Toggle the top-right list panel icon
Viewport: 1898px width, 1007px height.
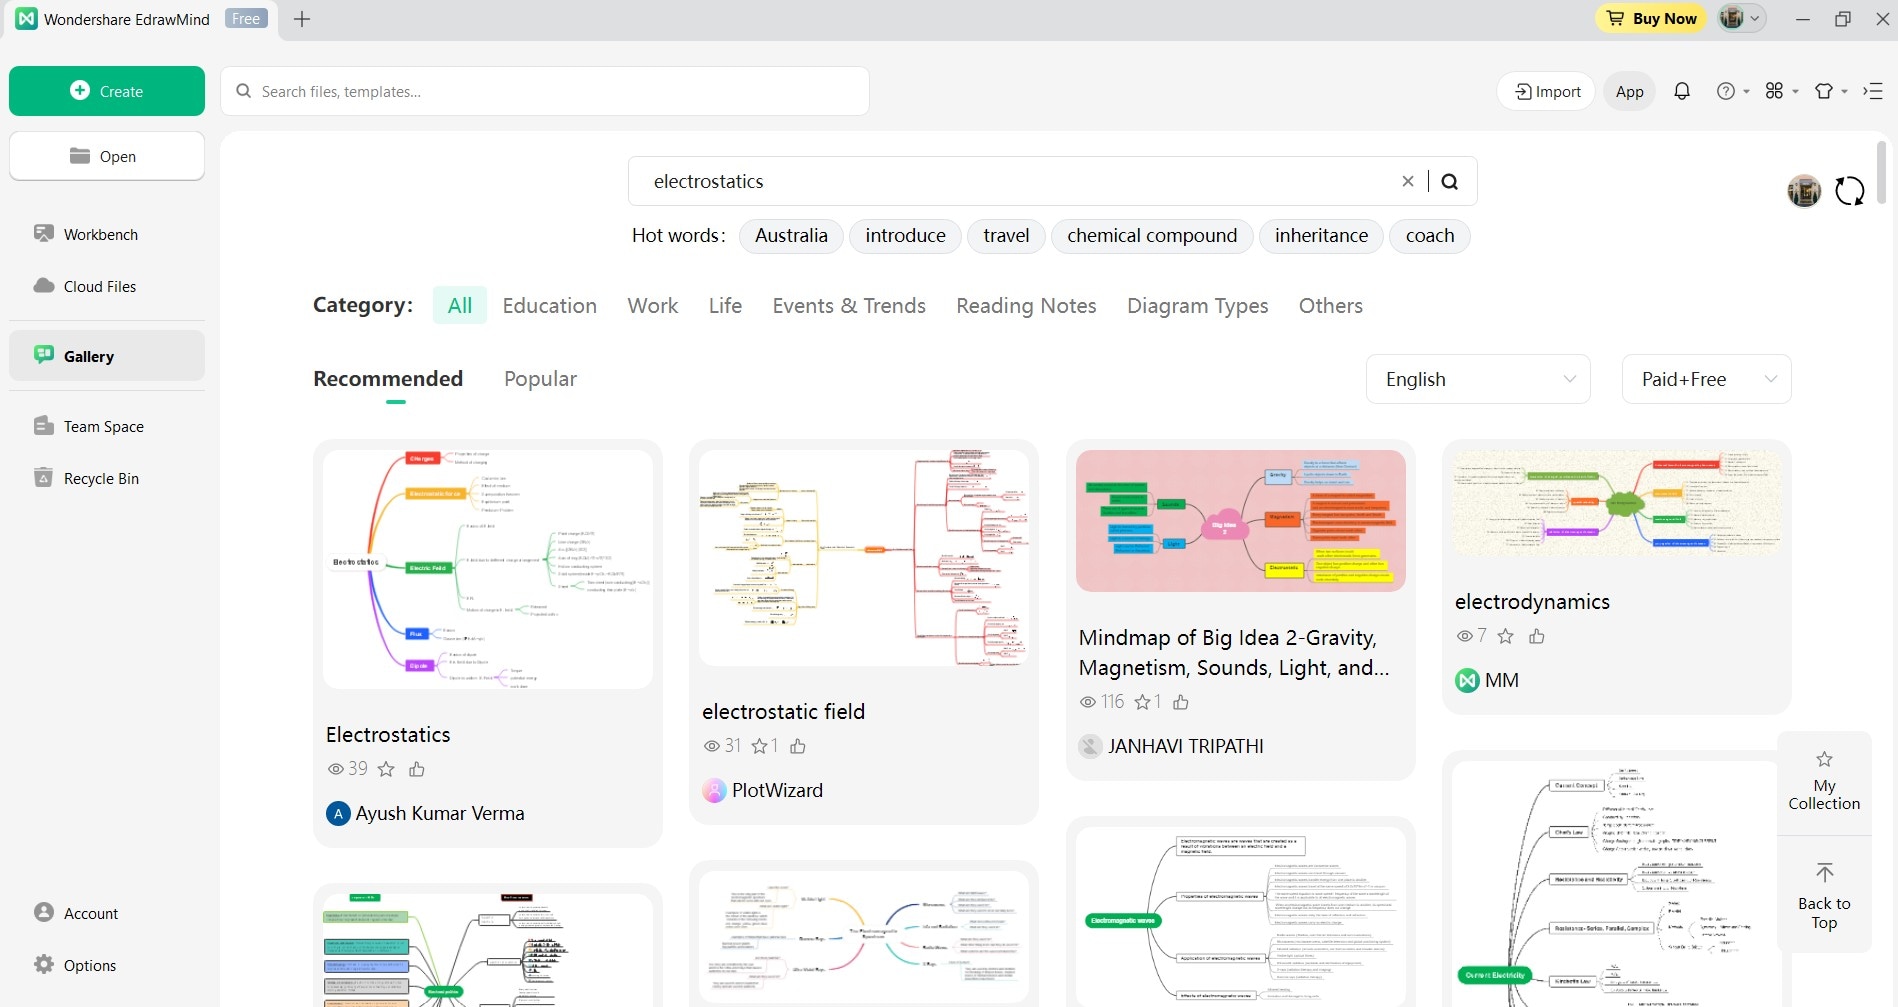(x=1873, y=91)
